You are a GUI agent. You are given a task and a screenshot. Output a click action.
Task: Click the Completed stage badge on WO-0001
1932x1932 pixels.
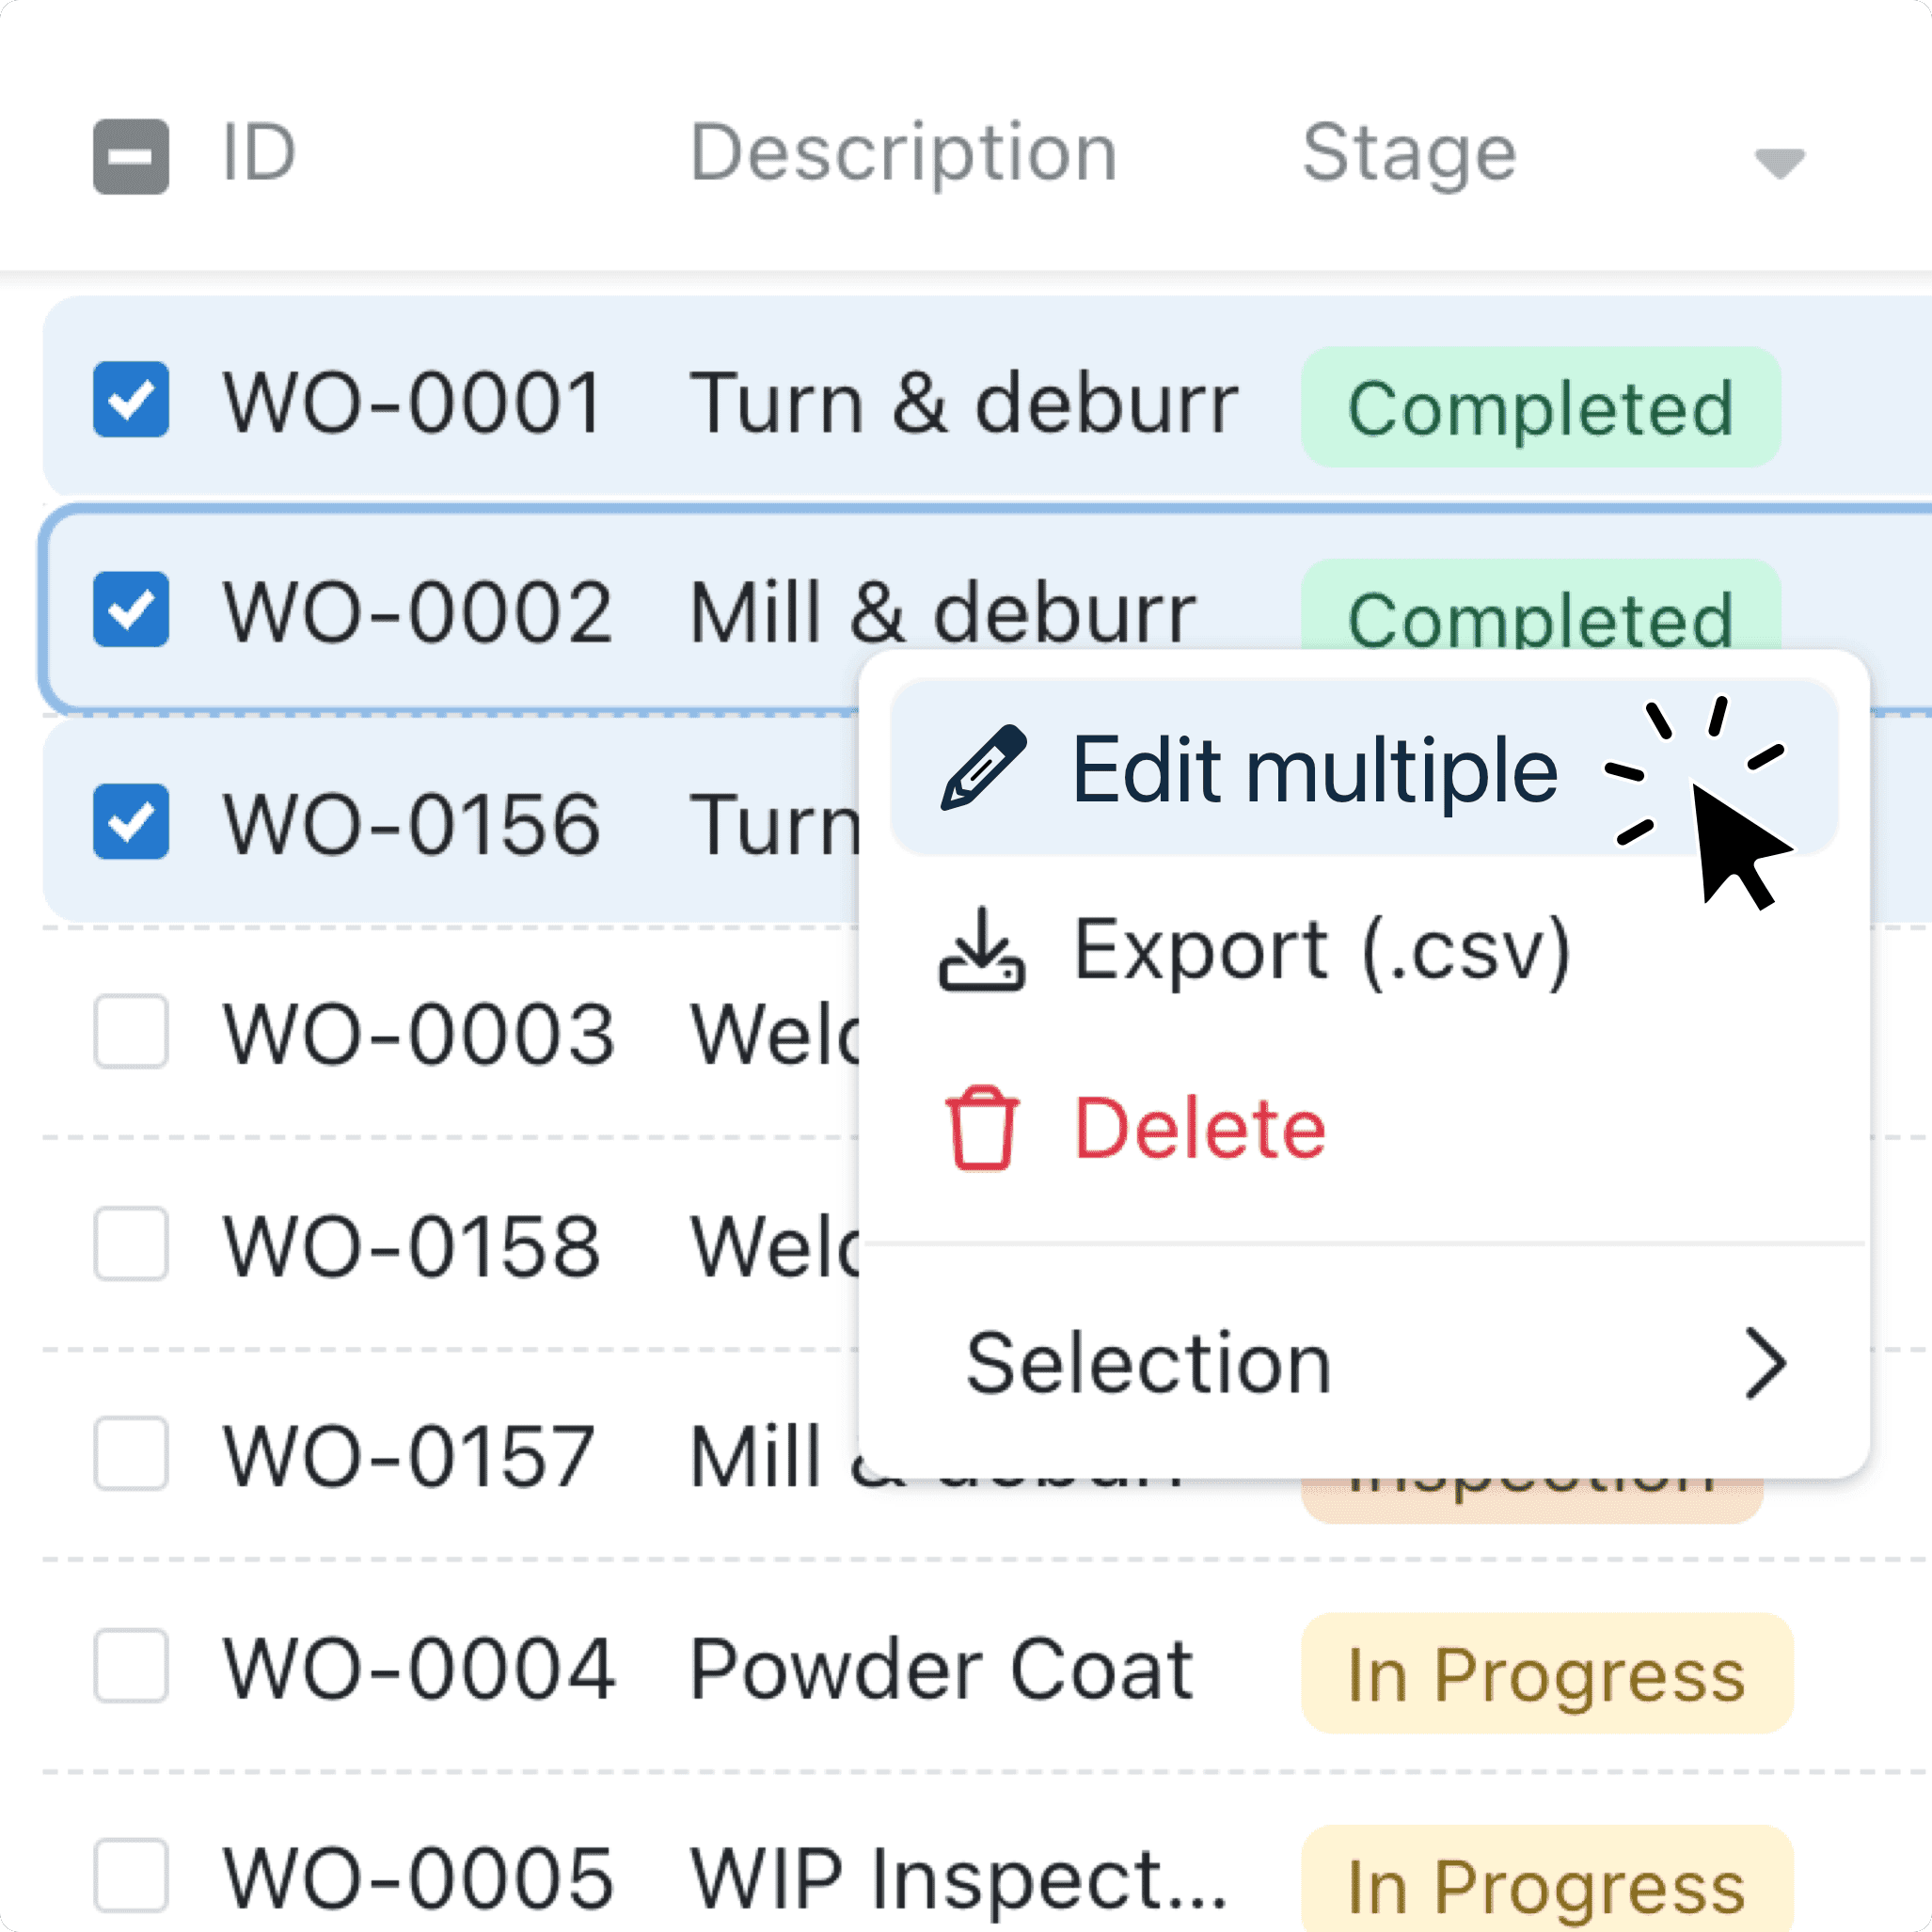click(1538, 408)
